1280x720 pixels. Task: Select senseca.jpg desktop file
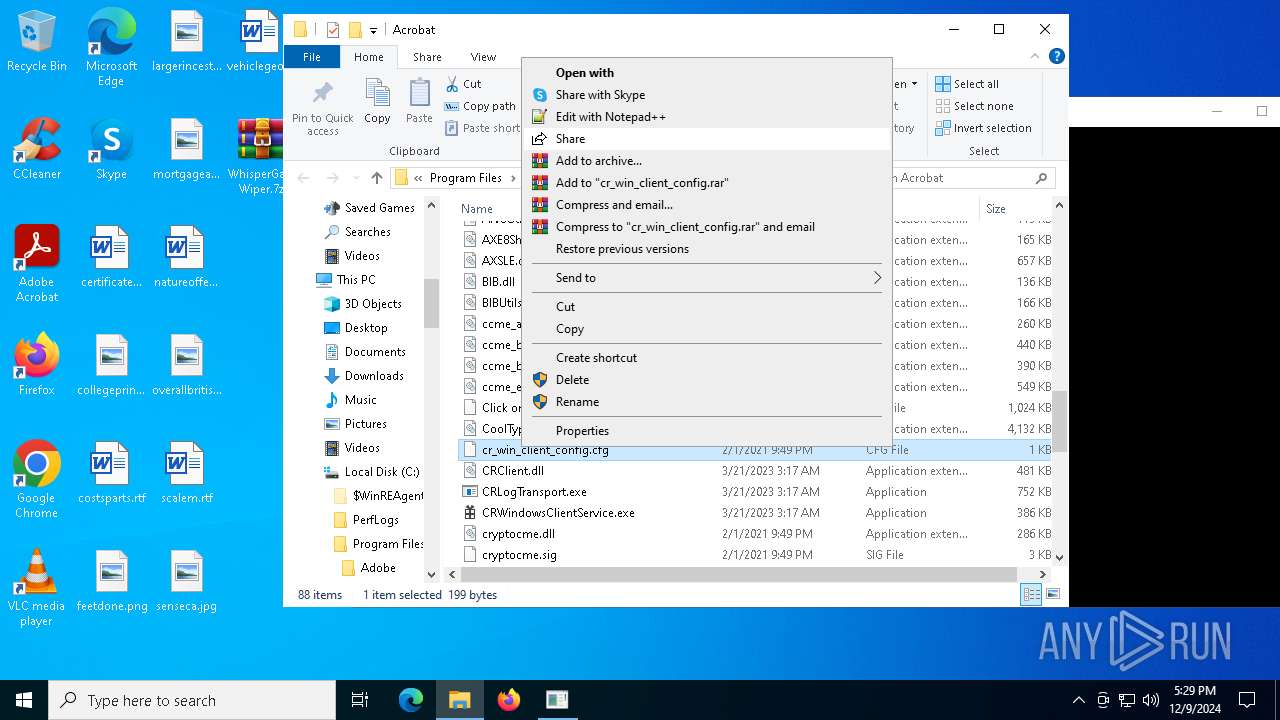186,581
